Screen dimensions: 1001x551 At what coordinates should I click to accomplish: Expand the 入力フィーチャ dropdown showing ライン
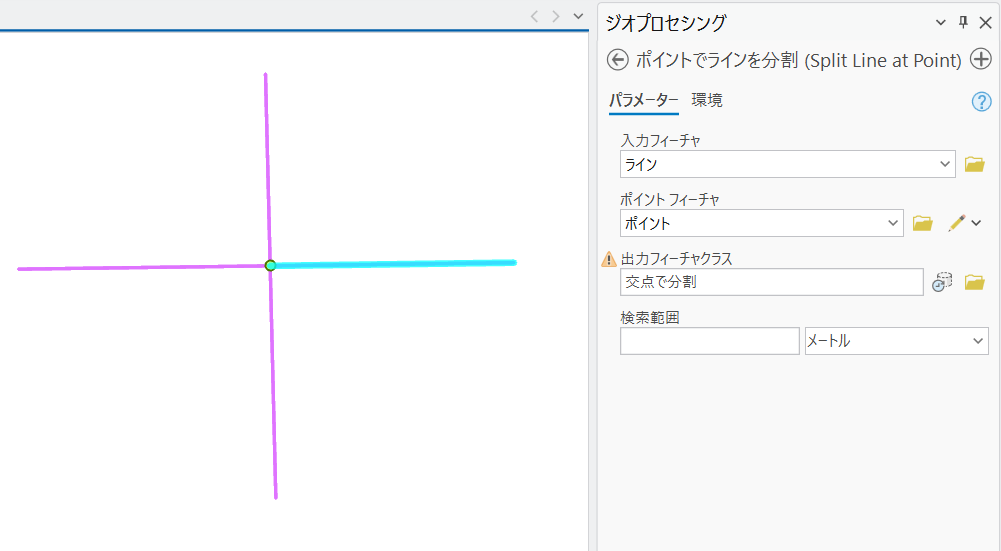click(x=946, y=164)
